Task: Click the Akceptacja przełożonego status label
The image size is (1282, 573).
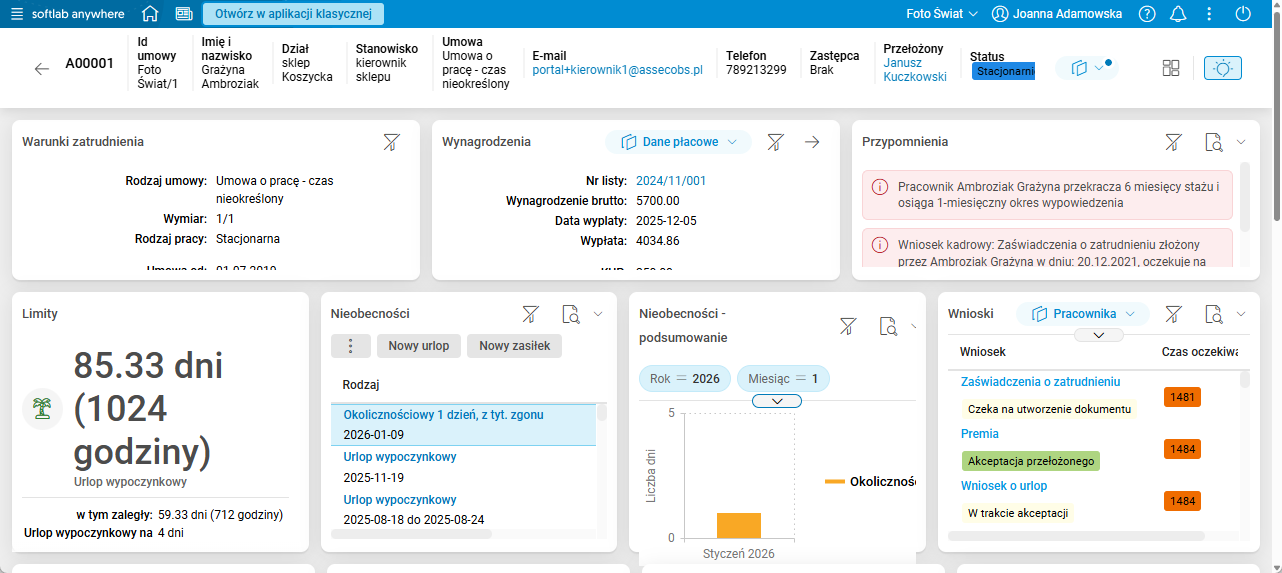Action: tap(1030, 461)
